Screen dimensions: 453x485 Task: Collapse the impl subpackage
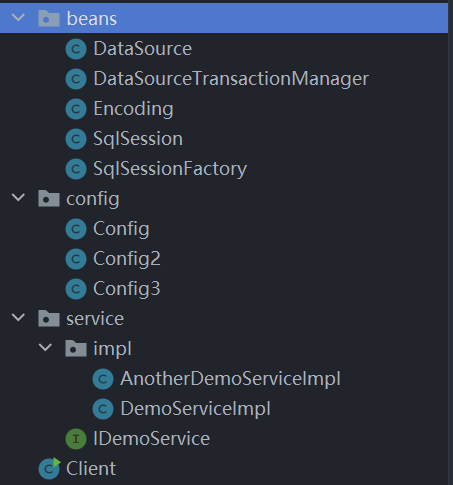(x=45, y=347)
